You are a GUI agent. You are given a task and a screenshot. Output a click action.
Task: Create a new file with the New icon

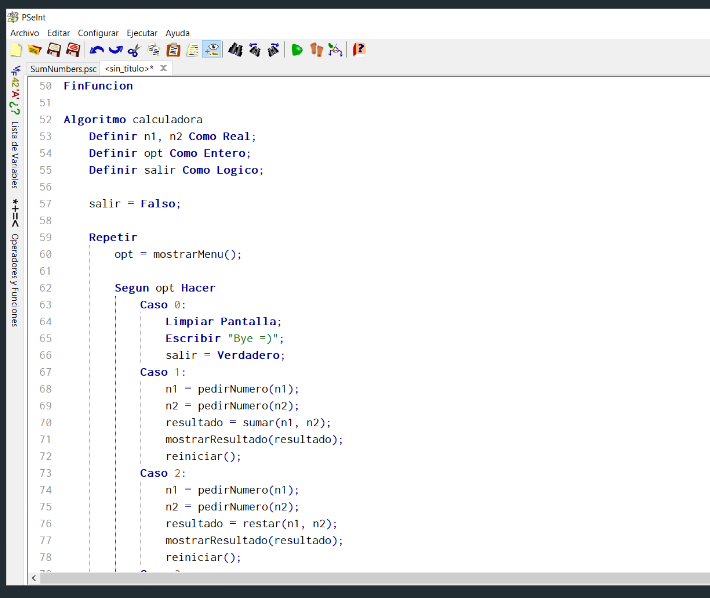click(17, 49)
